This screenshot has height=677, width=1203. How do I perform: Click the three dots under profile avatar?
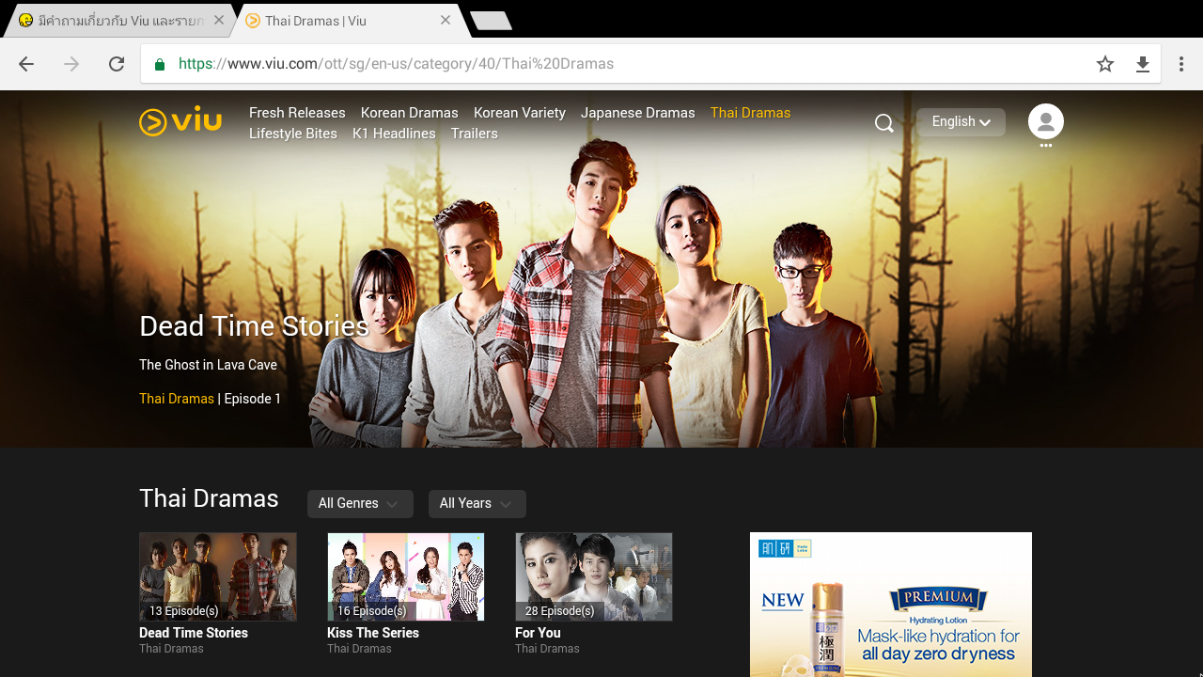(1046, 146)
